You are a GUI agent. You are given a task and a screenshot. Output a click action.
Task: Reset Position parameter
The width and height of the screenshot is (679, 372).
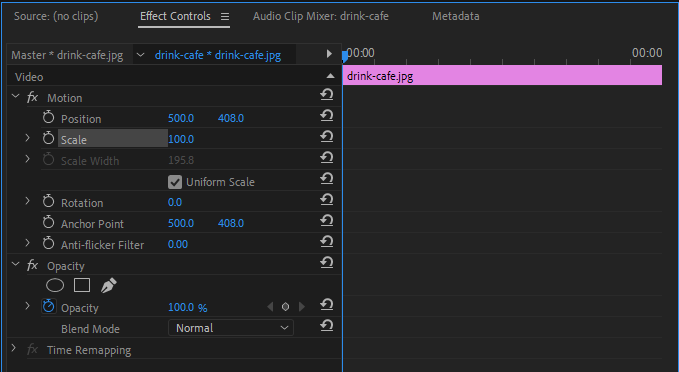point(327,115)
